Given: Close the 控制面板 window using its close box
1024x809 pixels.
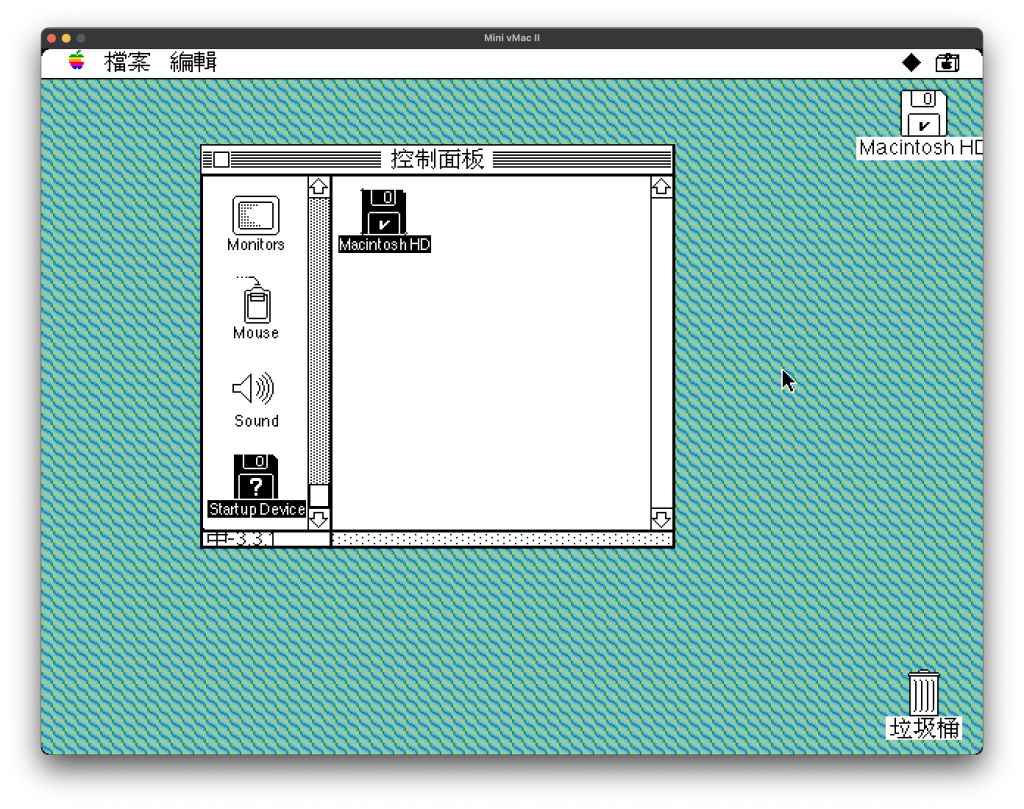Looking at the screenshot, I should 221,160.
